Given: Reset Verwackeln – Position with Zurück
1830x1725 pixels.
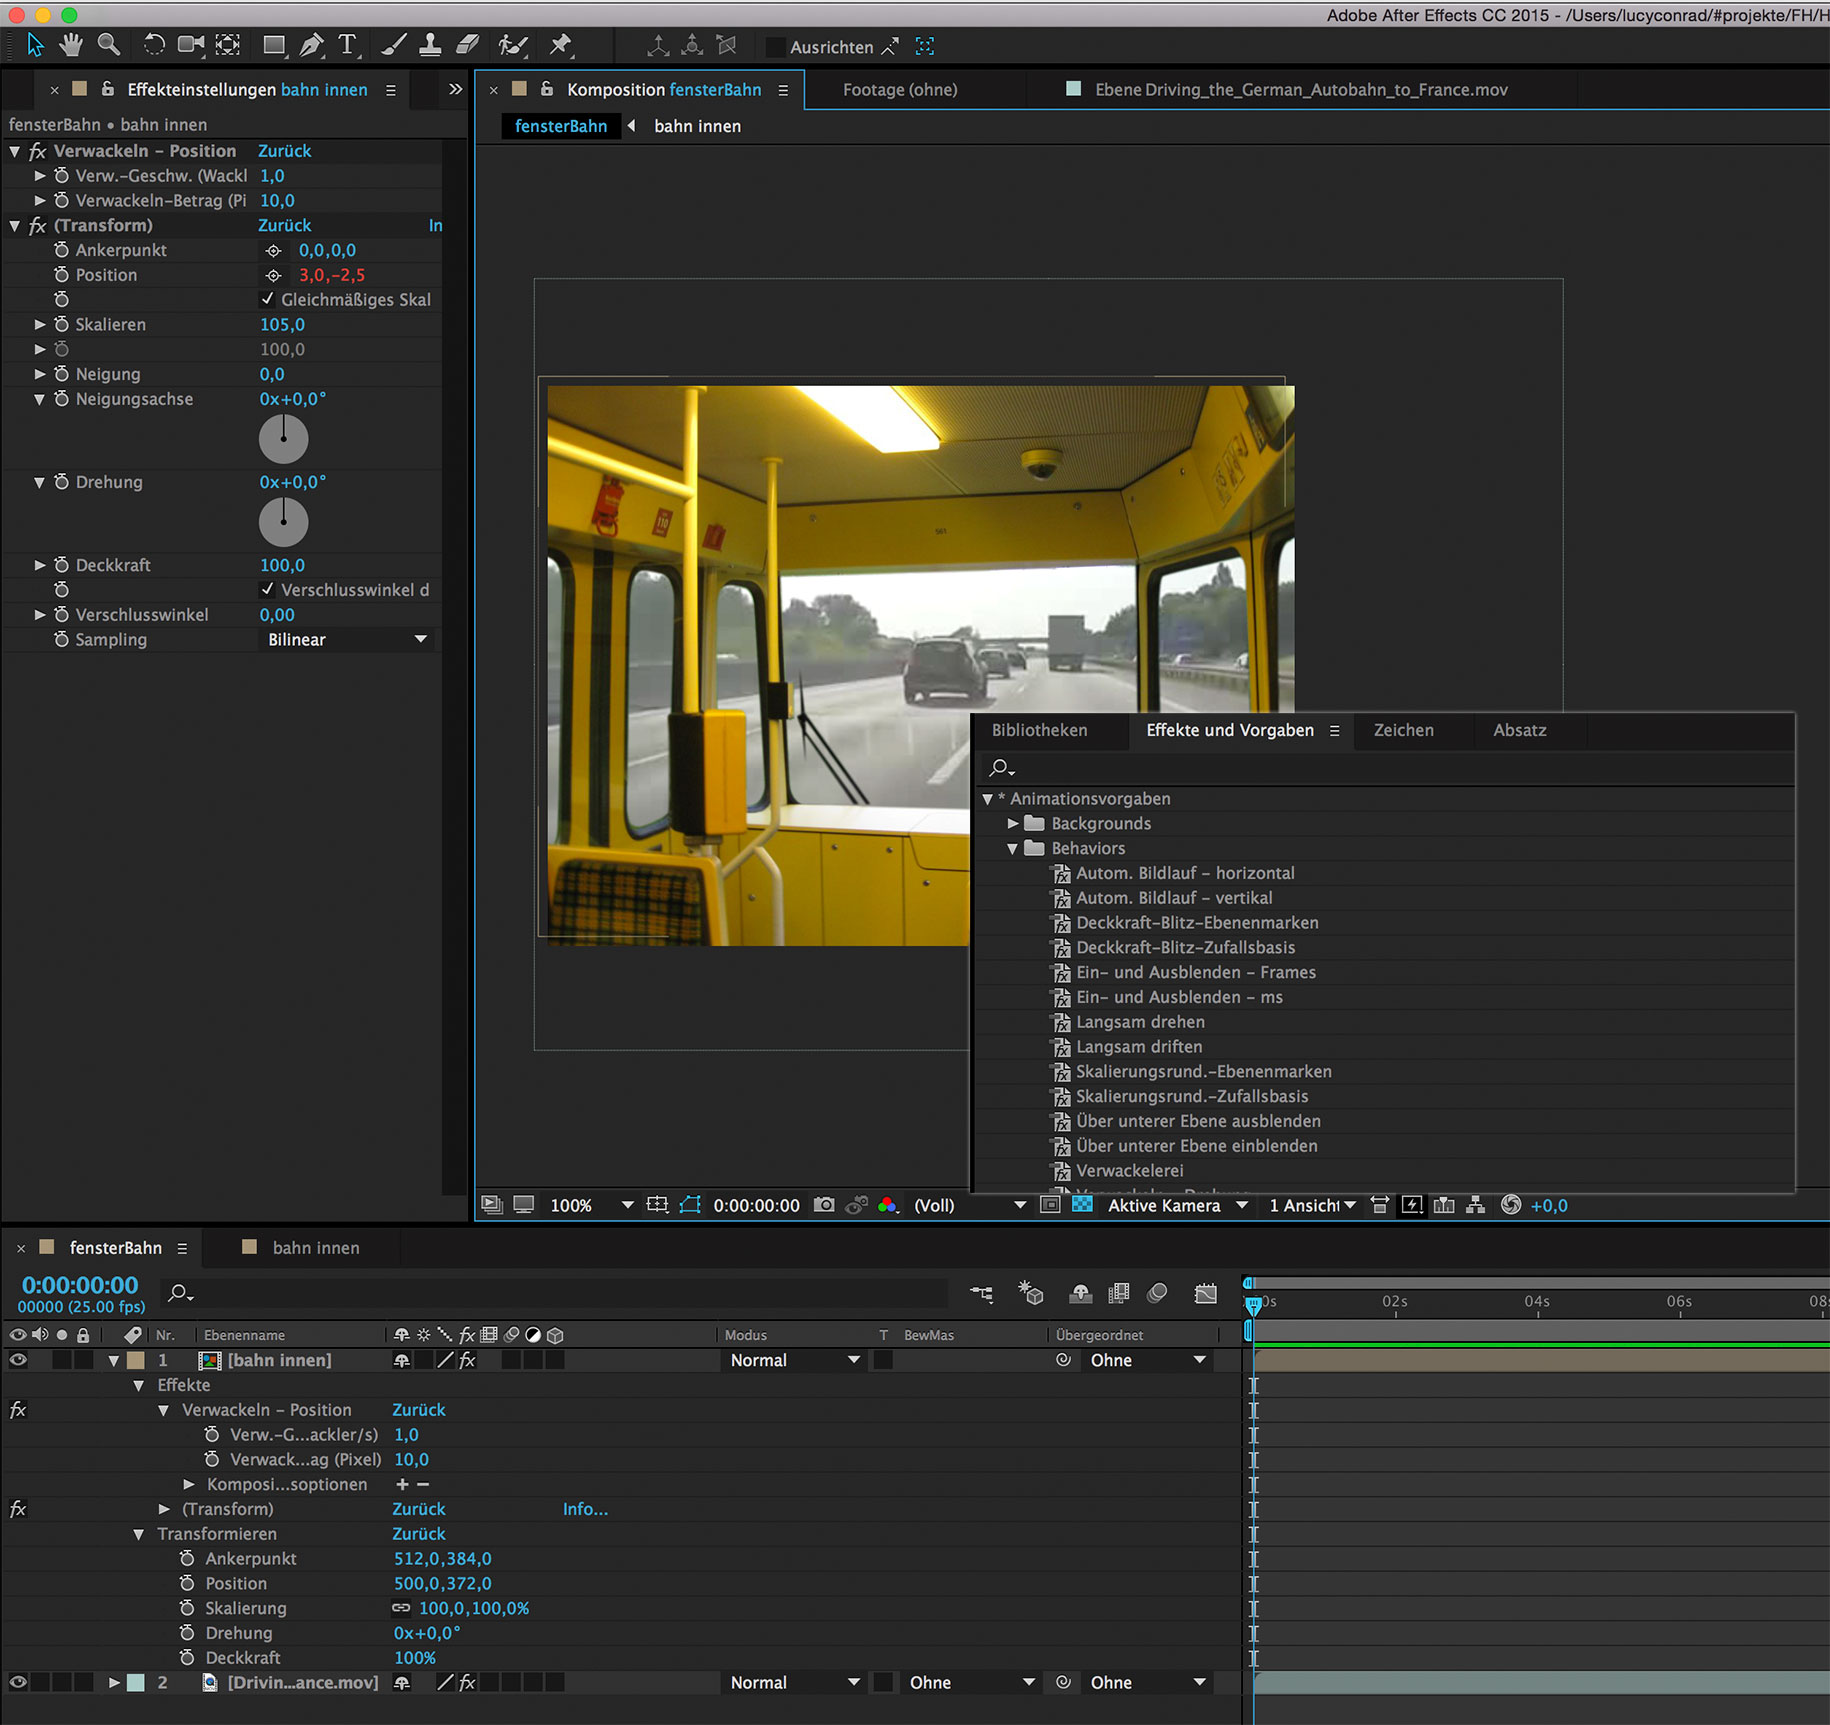Looking at the screenshot, I should [x=284, y=151].
